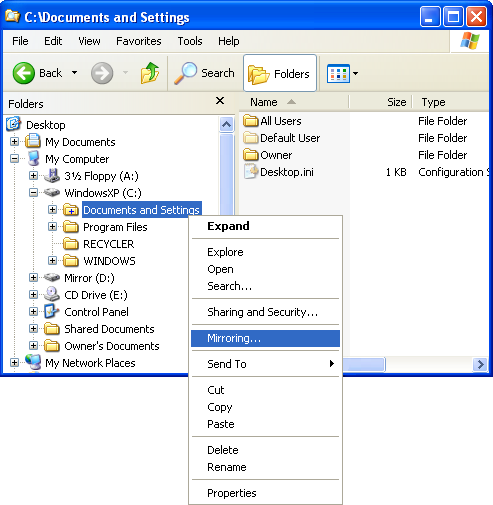493x505 pixels.
Task: Click the Documents and Settings folder icon
Action: click(x=71, y=210)
